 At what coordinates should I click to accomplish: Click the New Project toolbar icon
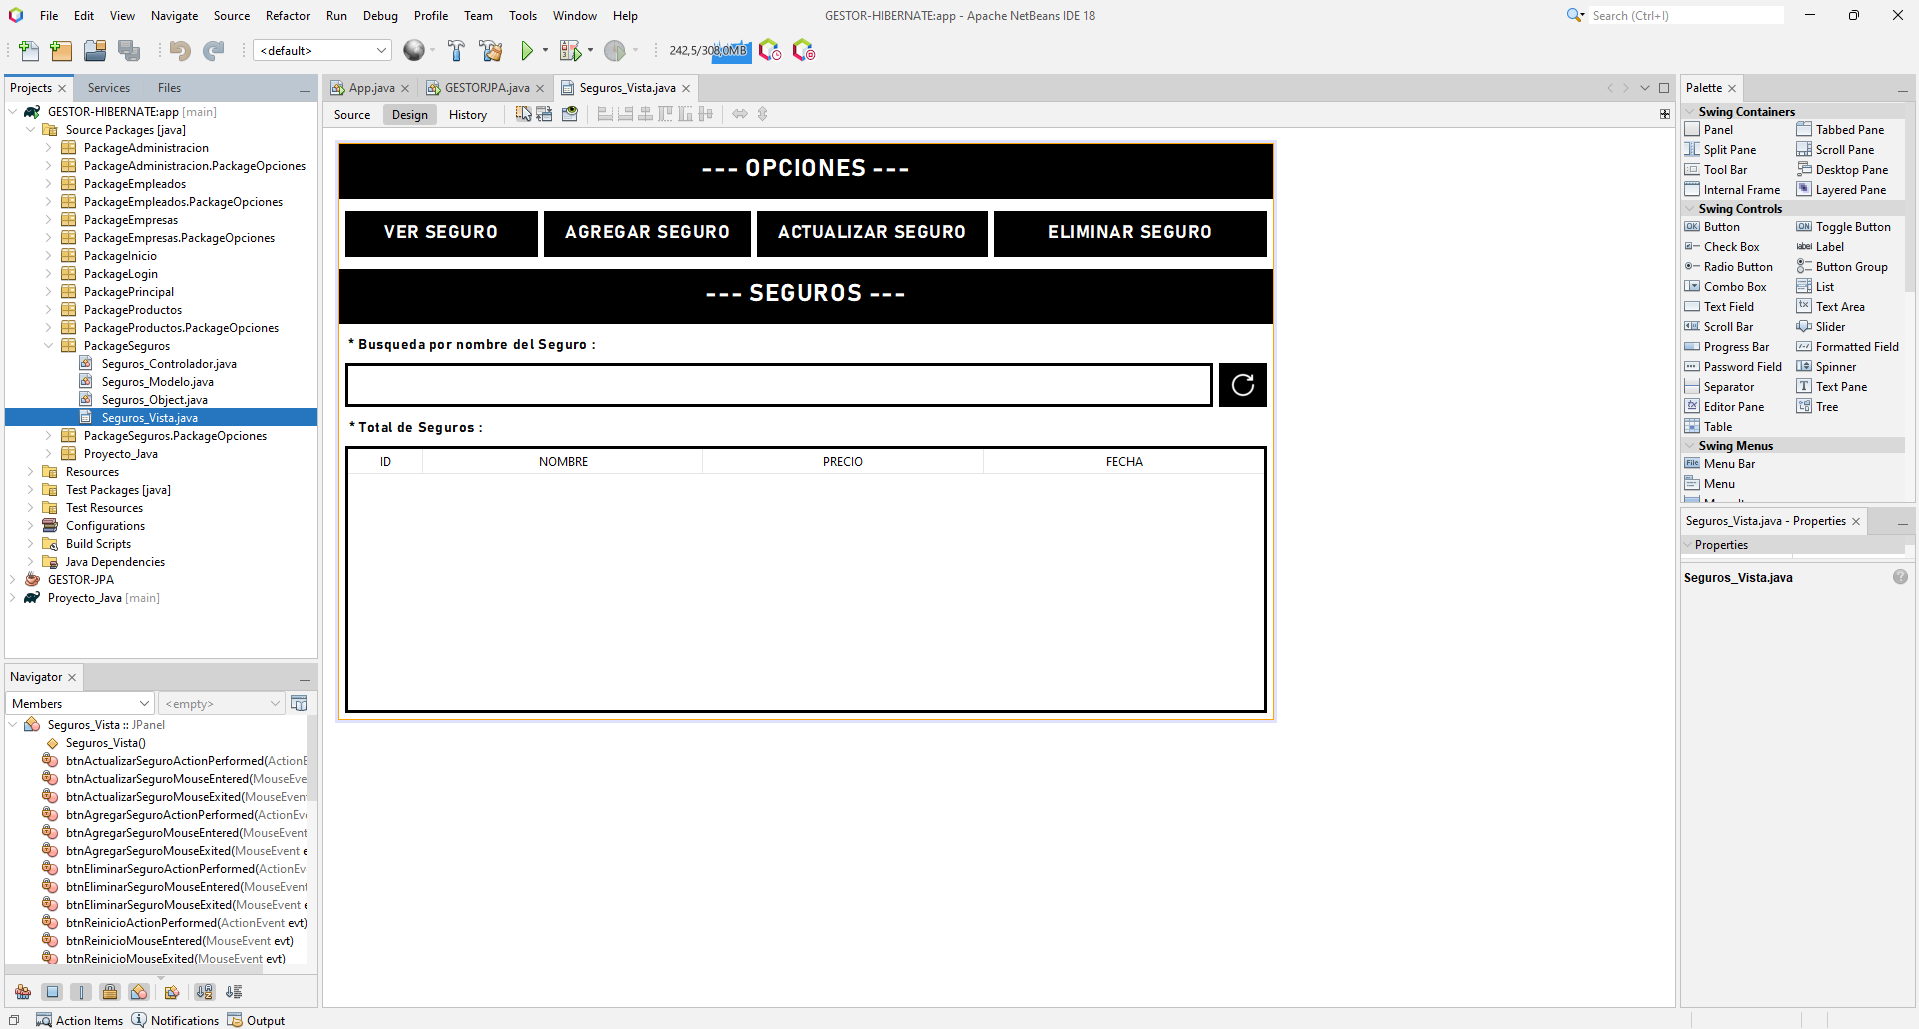pos(61,50)
